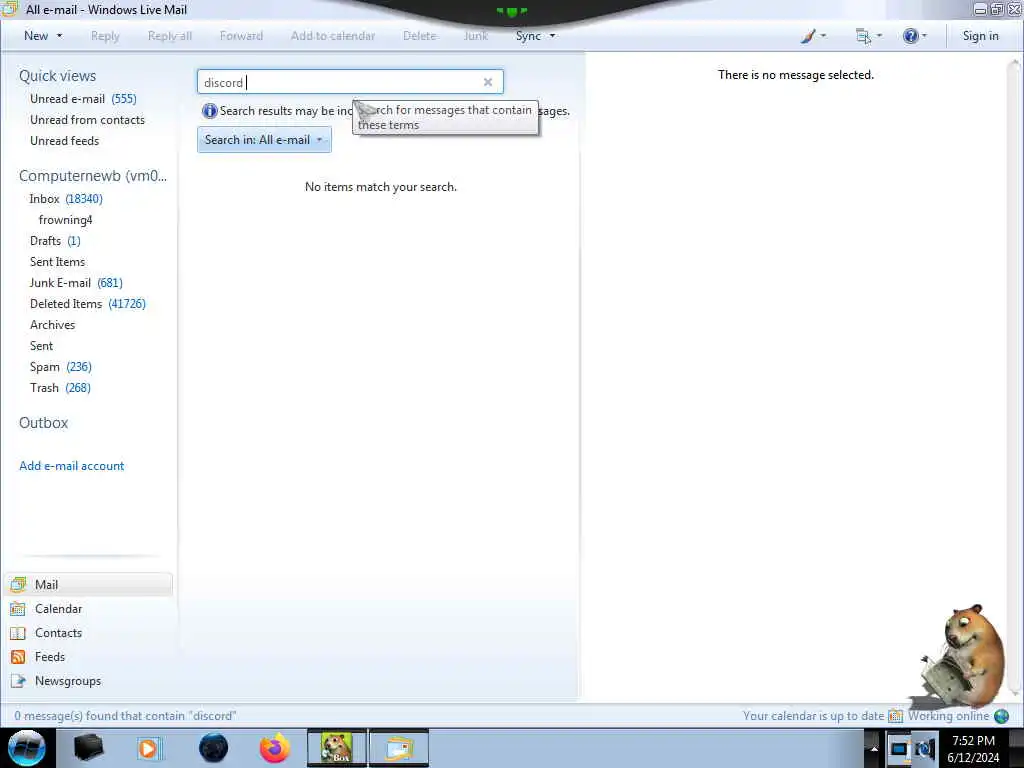Click Junk in the toolbar

[x=476, y=36]
